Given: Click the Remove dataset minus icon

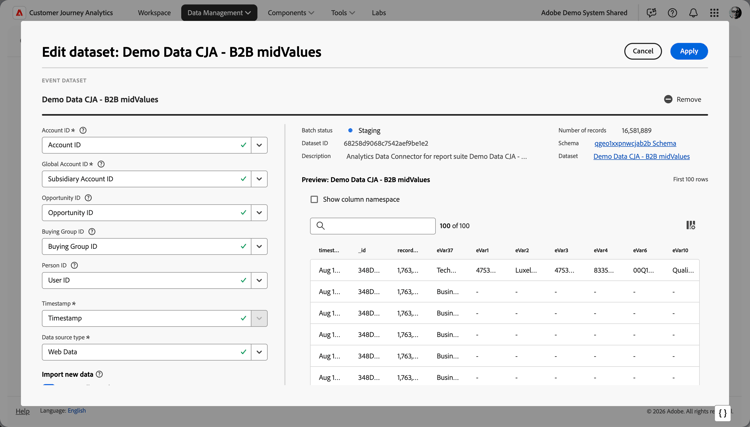Looking at the screenshot, I should (668, 99).
